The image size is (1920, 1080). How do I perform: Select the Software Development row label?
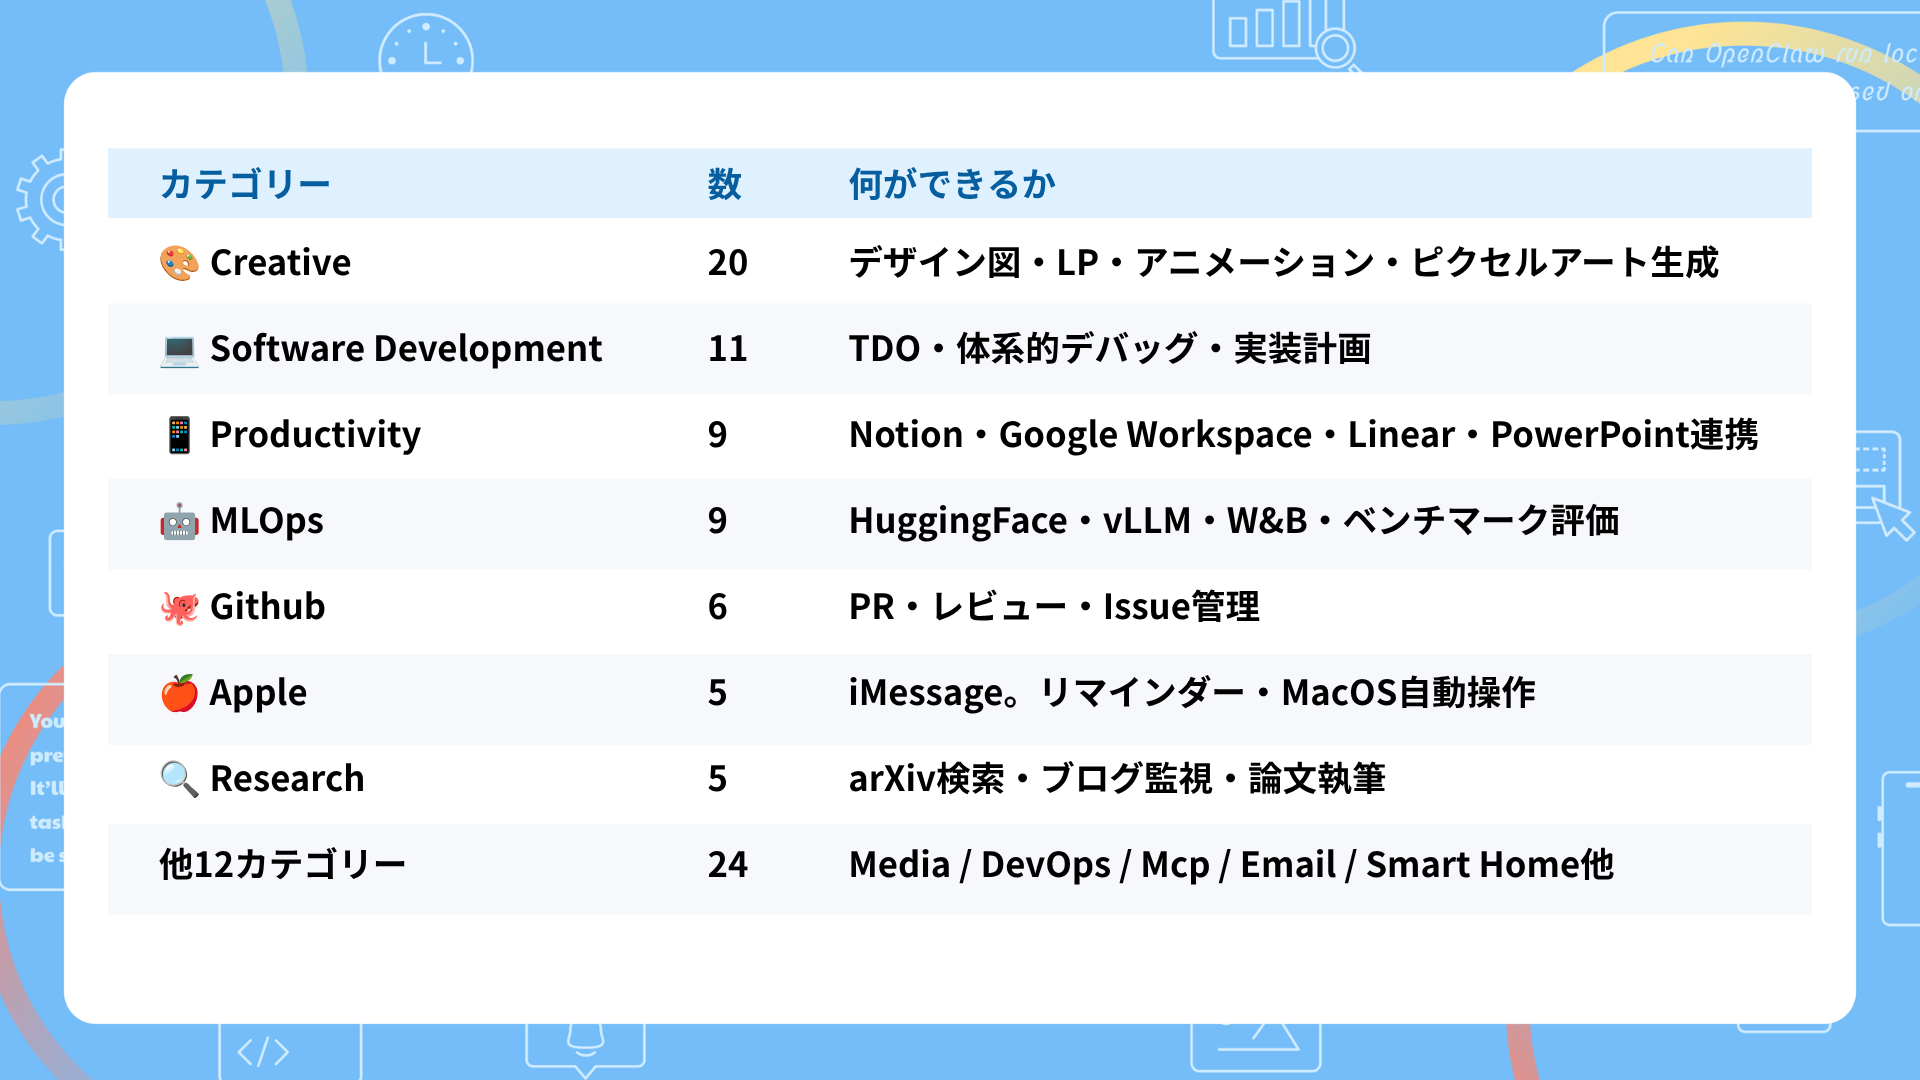coord(406,349)
